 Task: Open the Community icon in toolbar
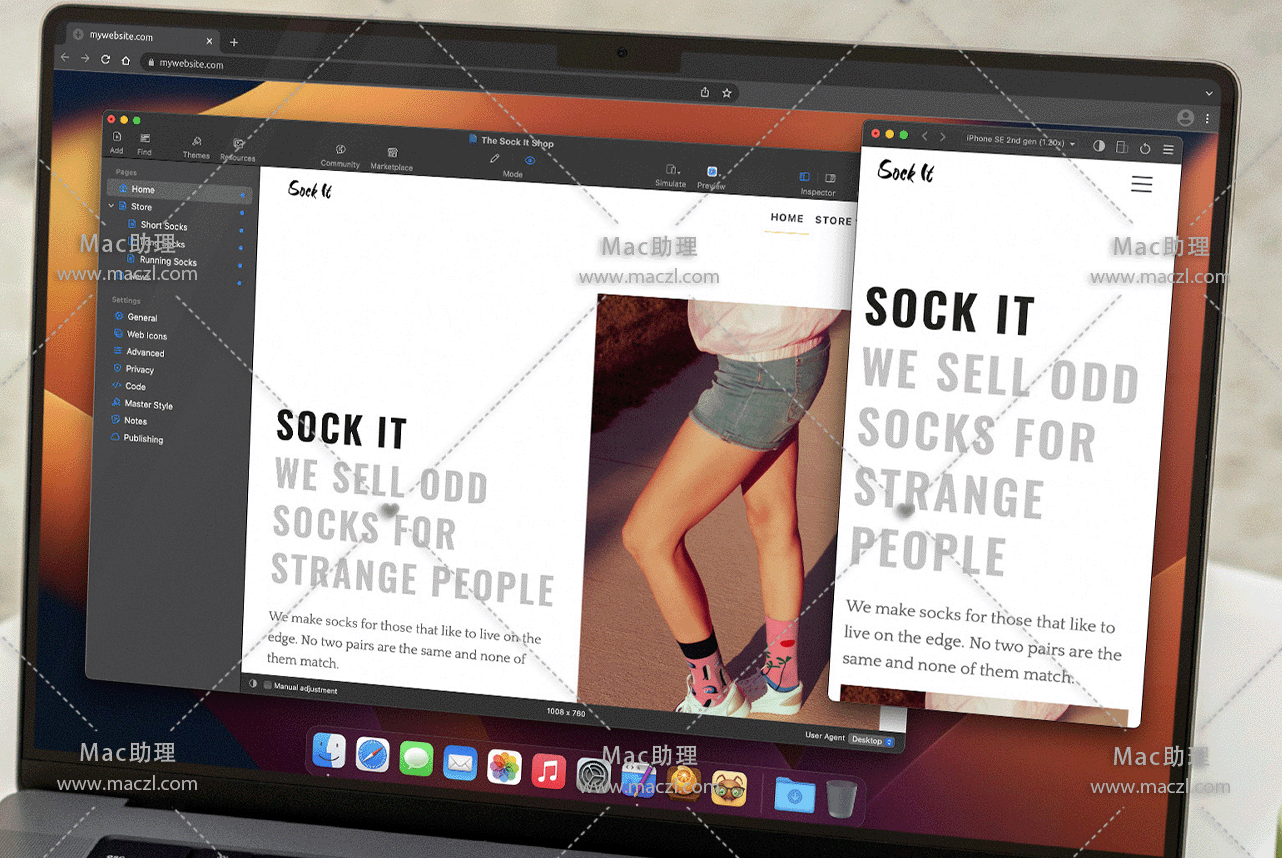tap(340, 150)
